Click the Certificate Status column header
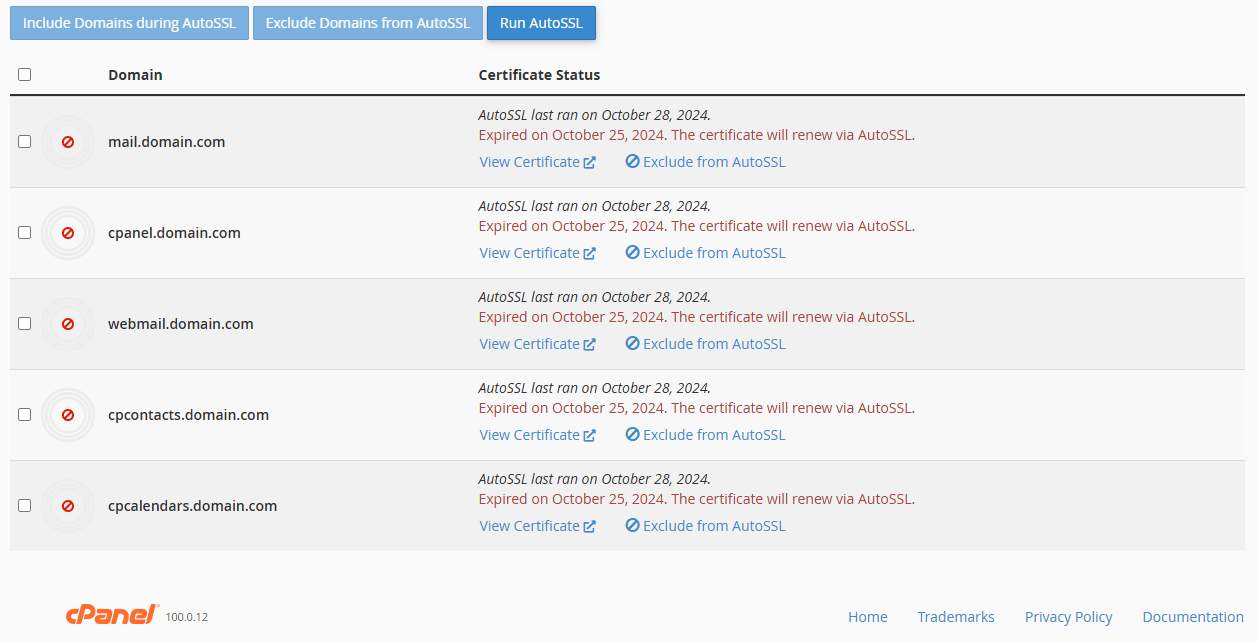The image size is (1258, 642). tap(539, 75)
